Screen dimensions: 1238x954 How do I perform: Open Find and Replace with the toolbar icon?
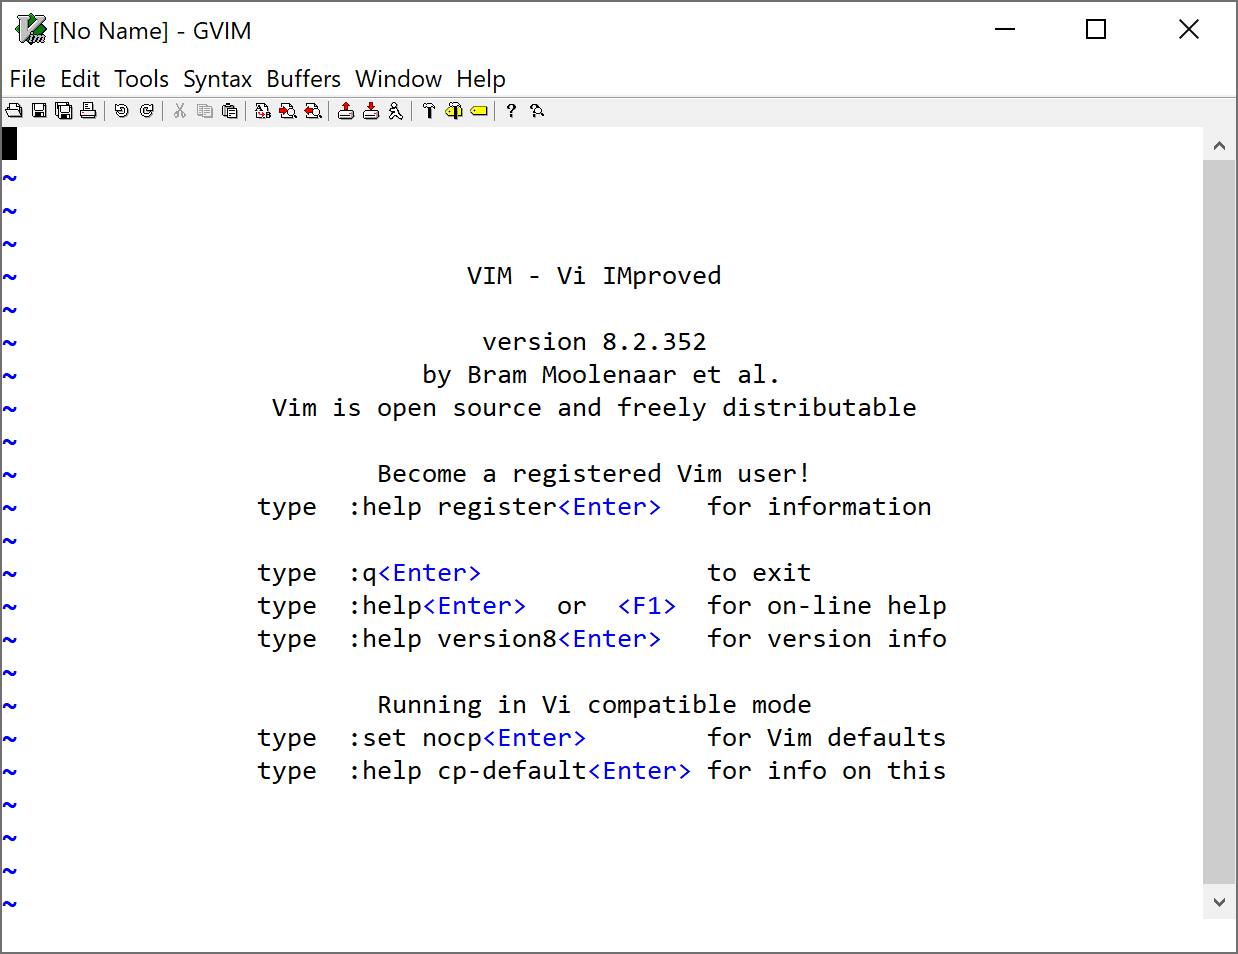coord(262,110)
